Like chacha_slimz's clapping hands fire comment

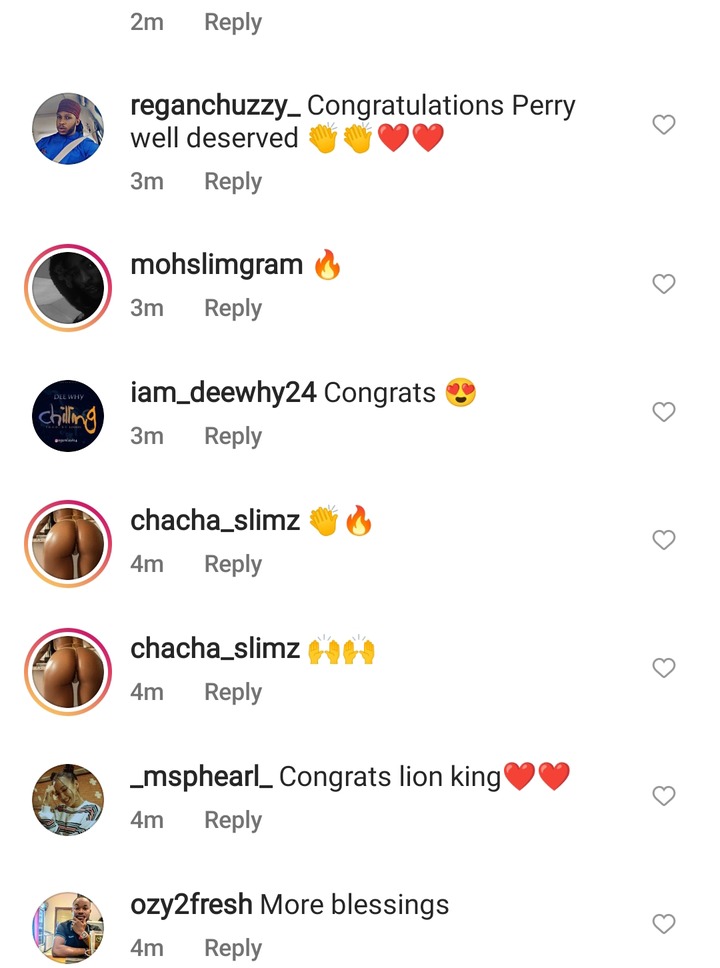coord(664,540)
